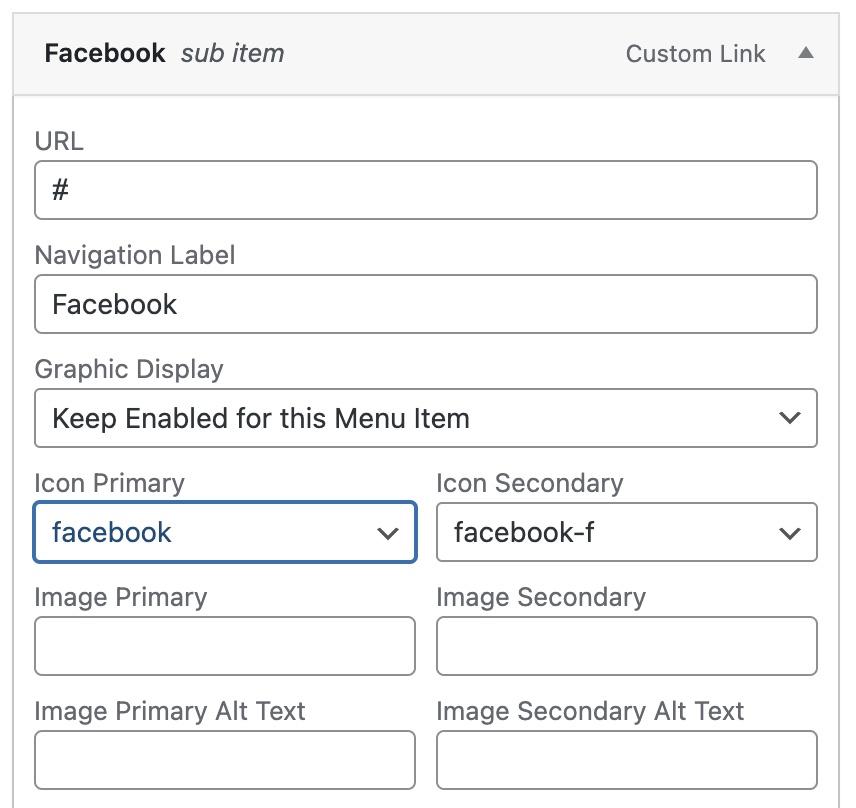The image size is (856, 808).
Task: Click the Image Primary Alt Text caption
Action: point(170,711)
